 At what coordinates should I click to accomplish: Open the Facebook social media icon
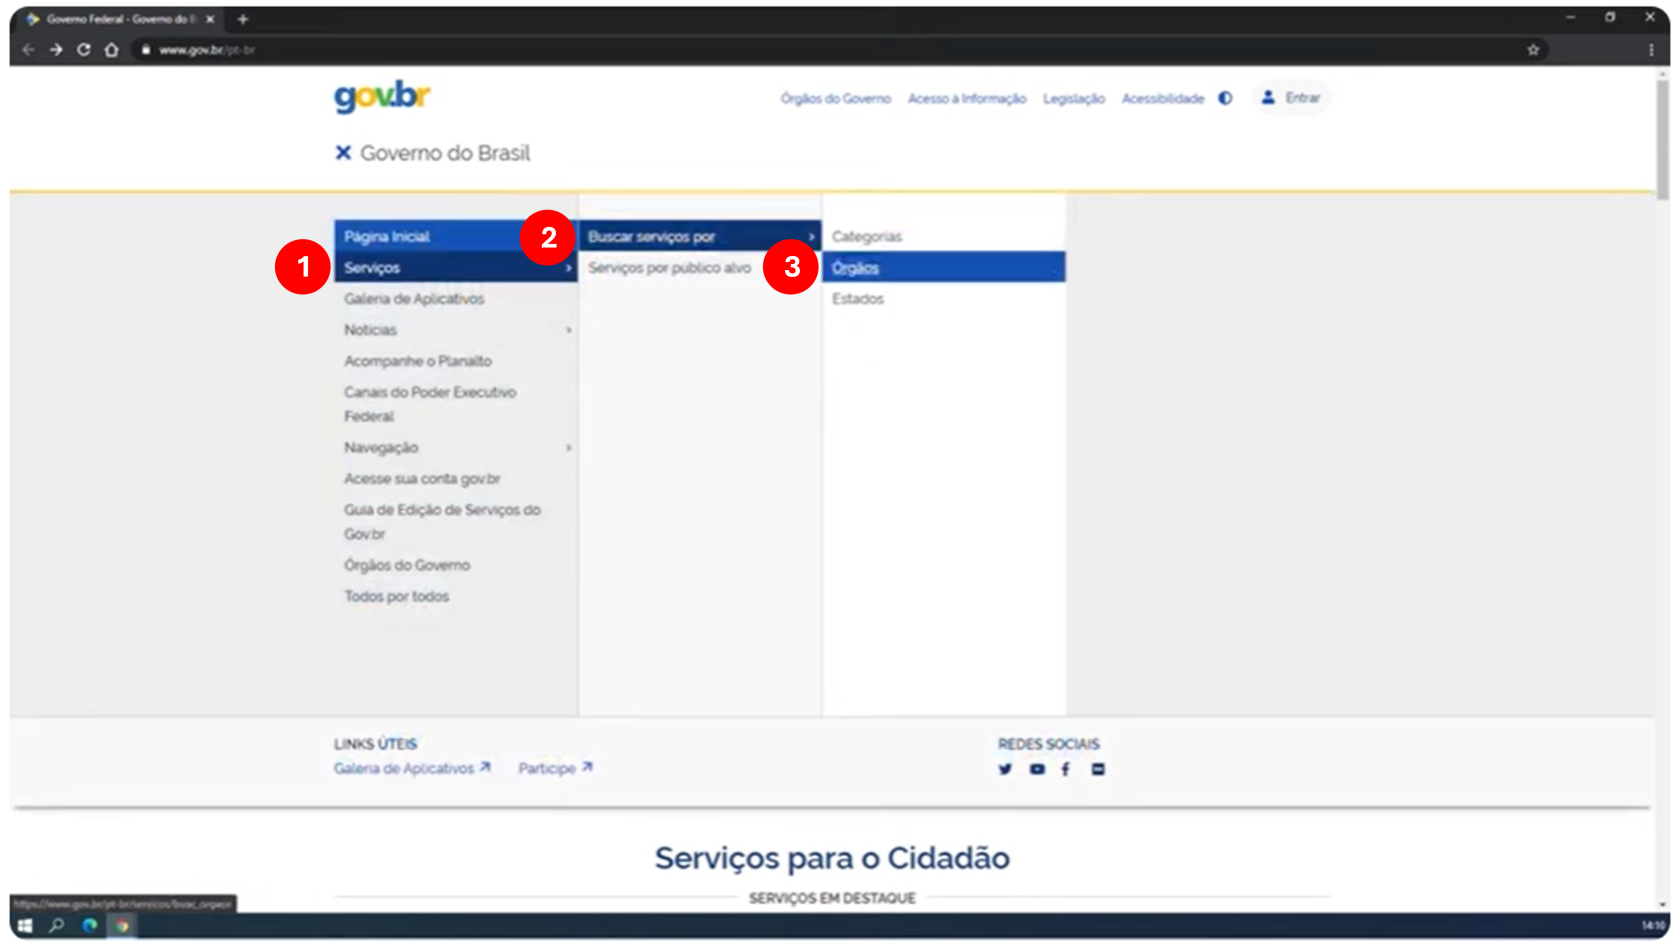tap(1065, 769)
